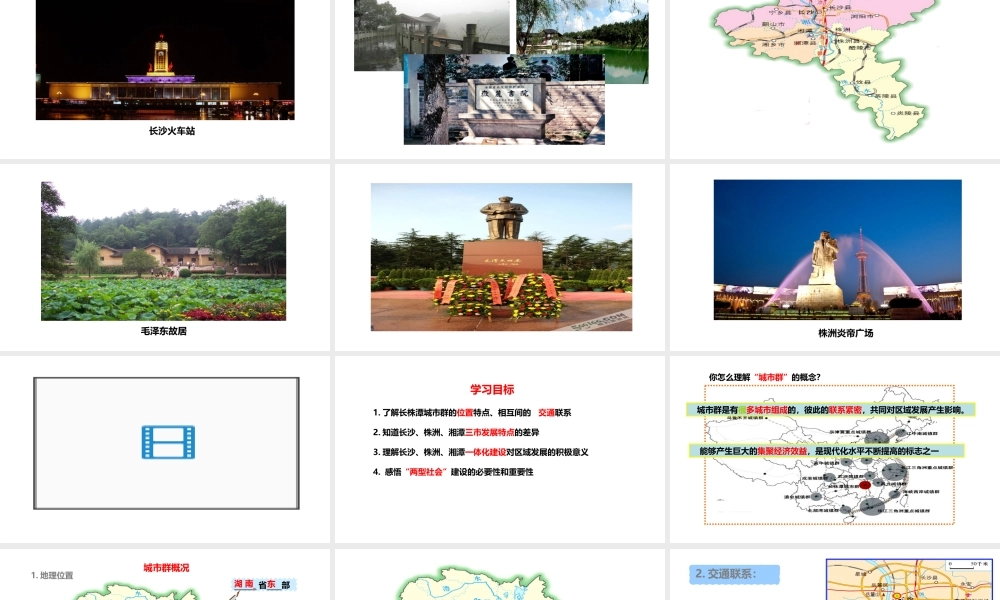Viewport: 1000px width, 600px height.
Task: Click the caption 毛泽东故居
Action: (x=164, y=331)
